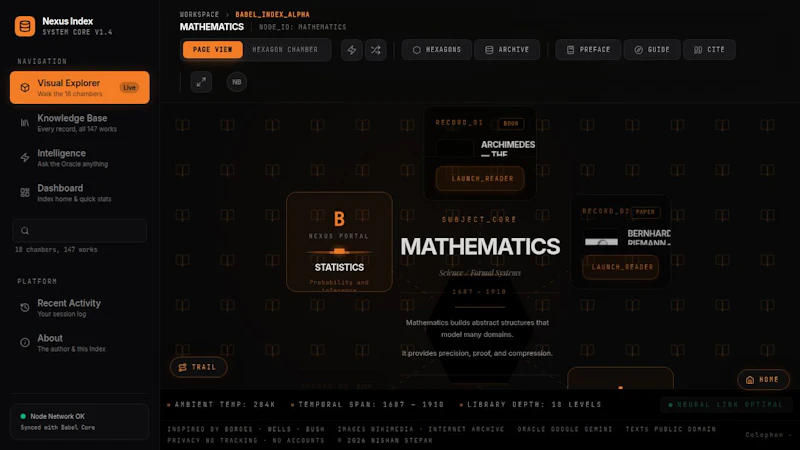Click the Home button house icon
The height and width of the screenshot is (450, 800).
(750, 380)
